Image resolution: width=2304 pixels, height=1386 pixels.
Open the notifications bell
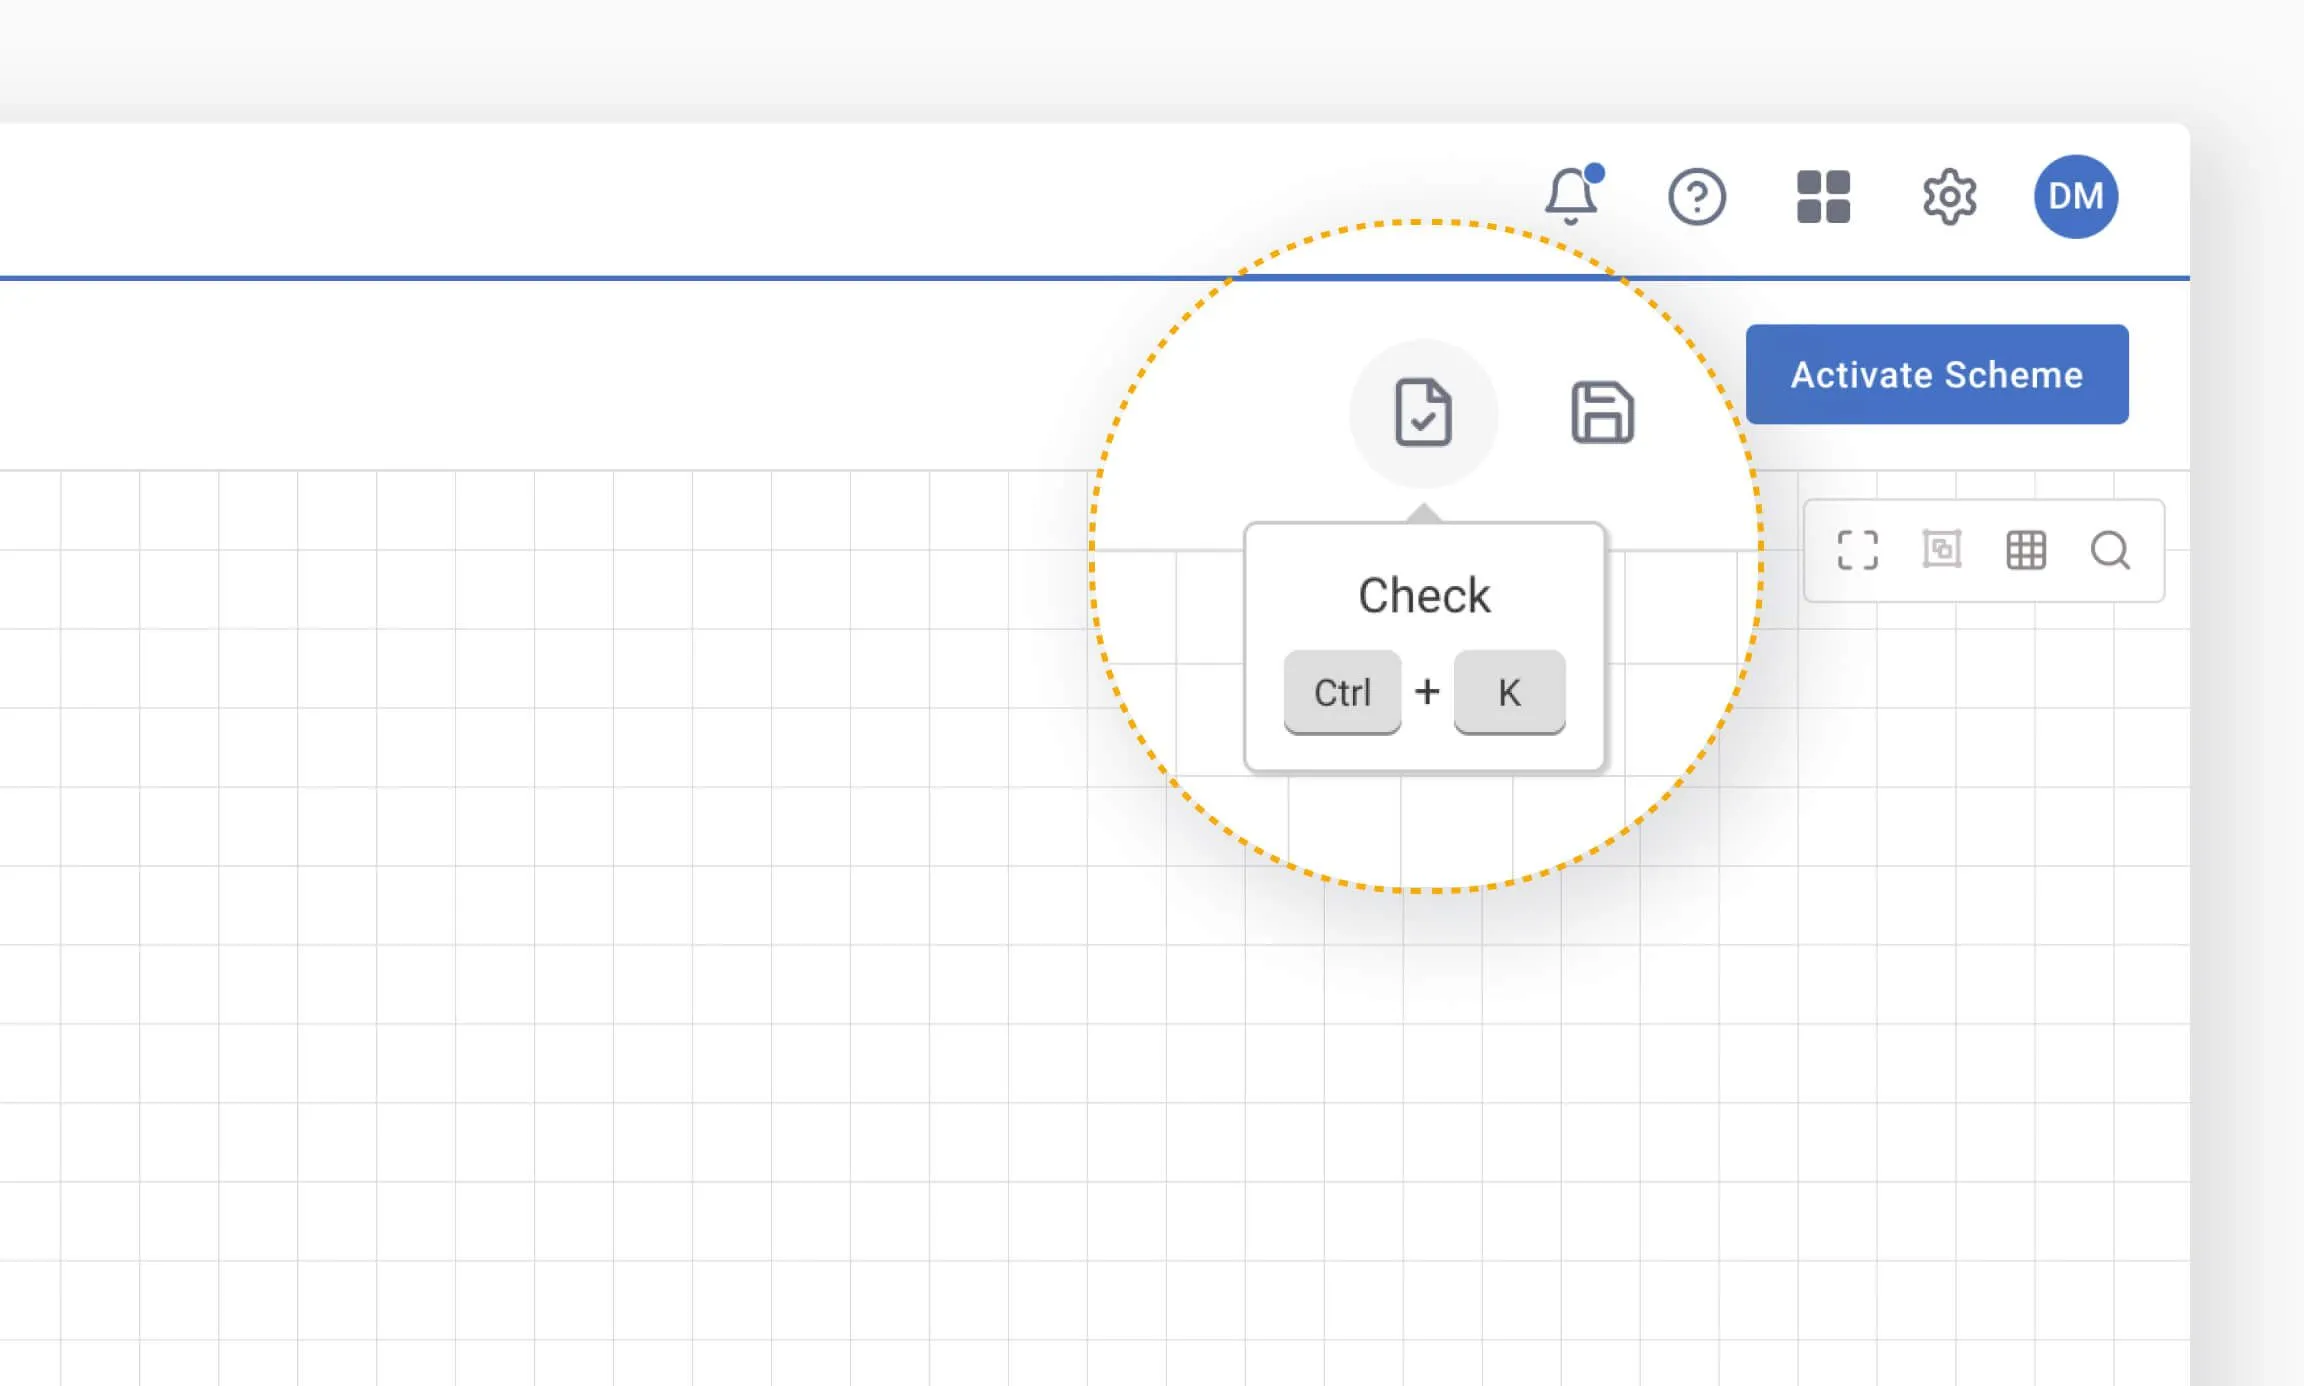click(x=1570, y=196)
